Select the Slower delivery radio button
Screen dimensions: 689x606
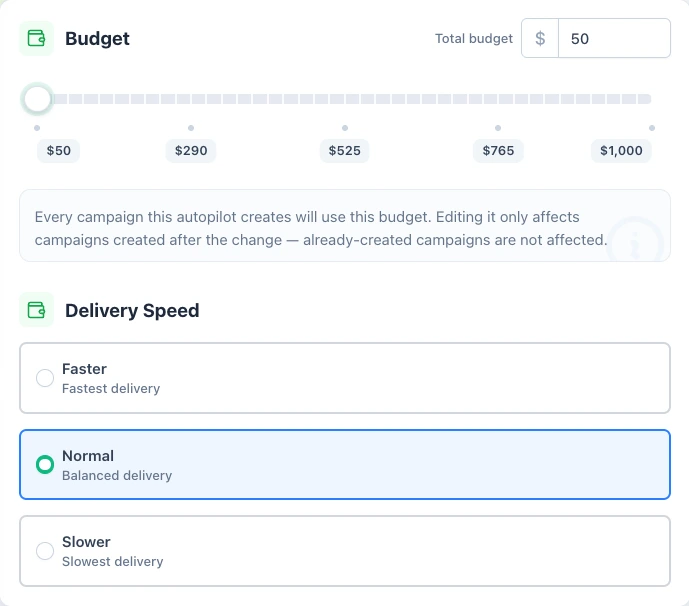[45, 551]
